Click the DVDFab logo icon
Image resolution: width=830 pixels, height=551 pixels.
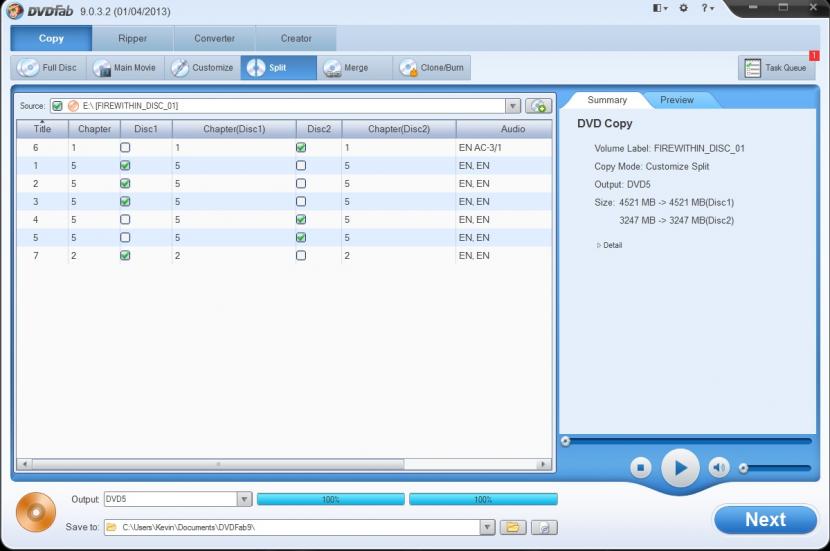pos(15,11)
